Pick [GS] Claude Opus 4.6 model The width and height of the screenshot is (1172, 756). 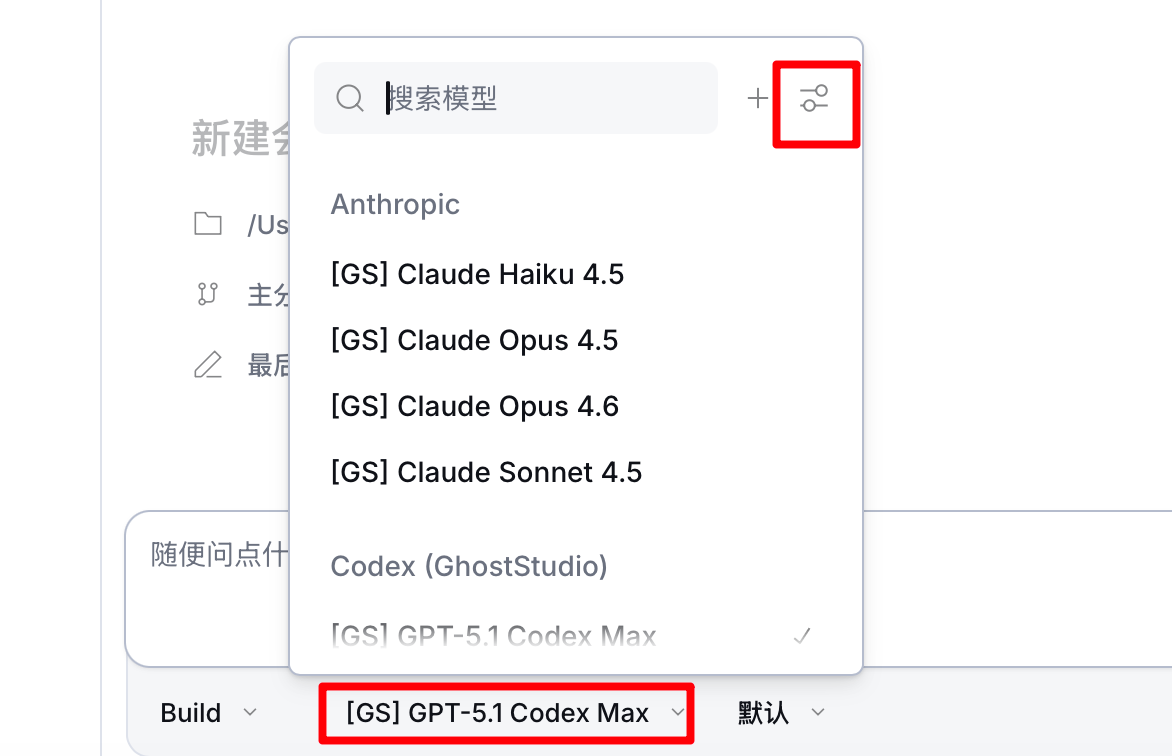click(474, 406)
